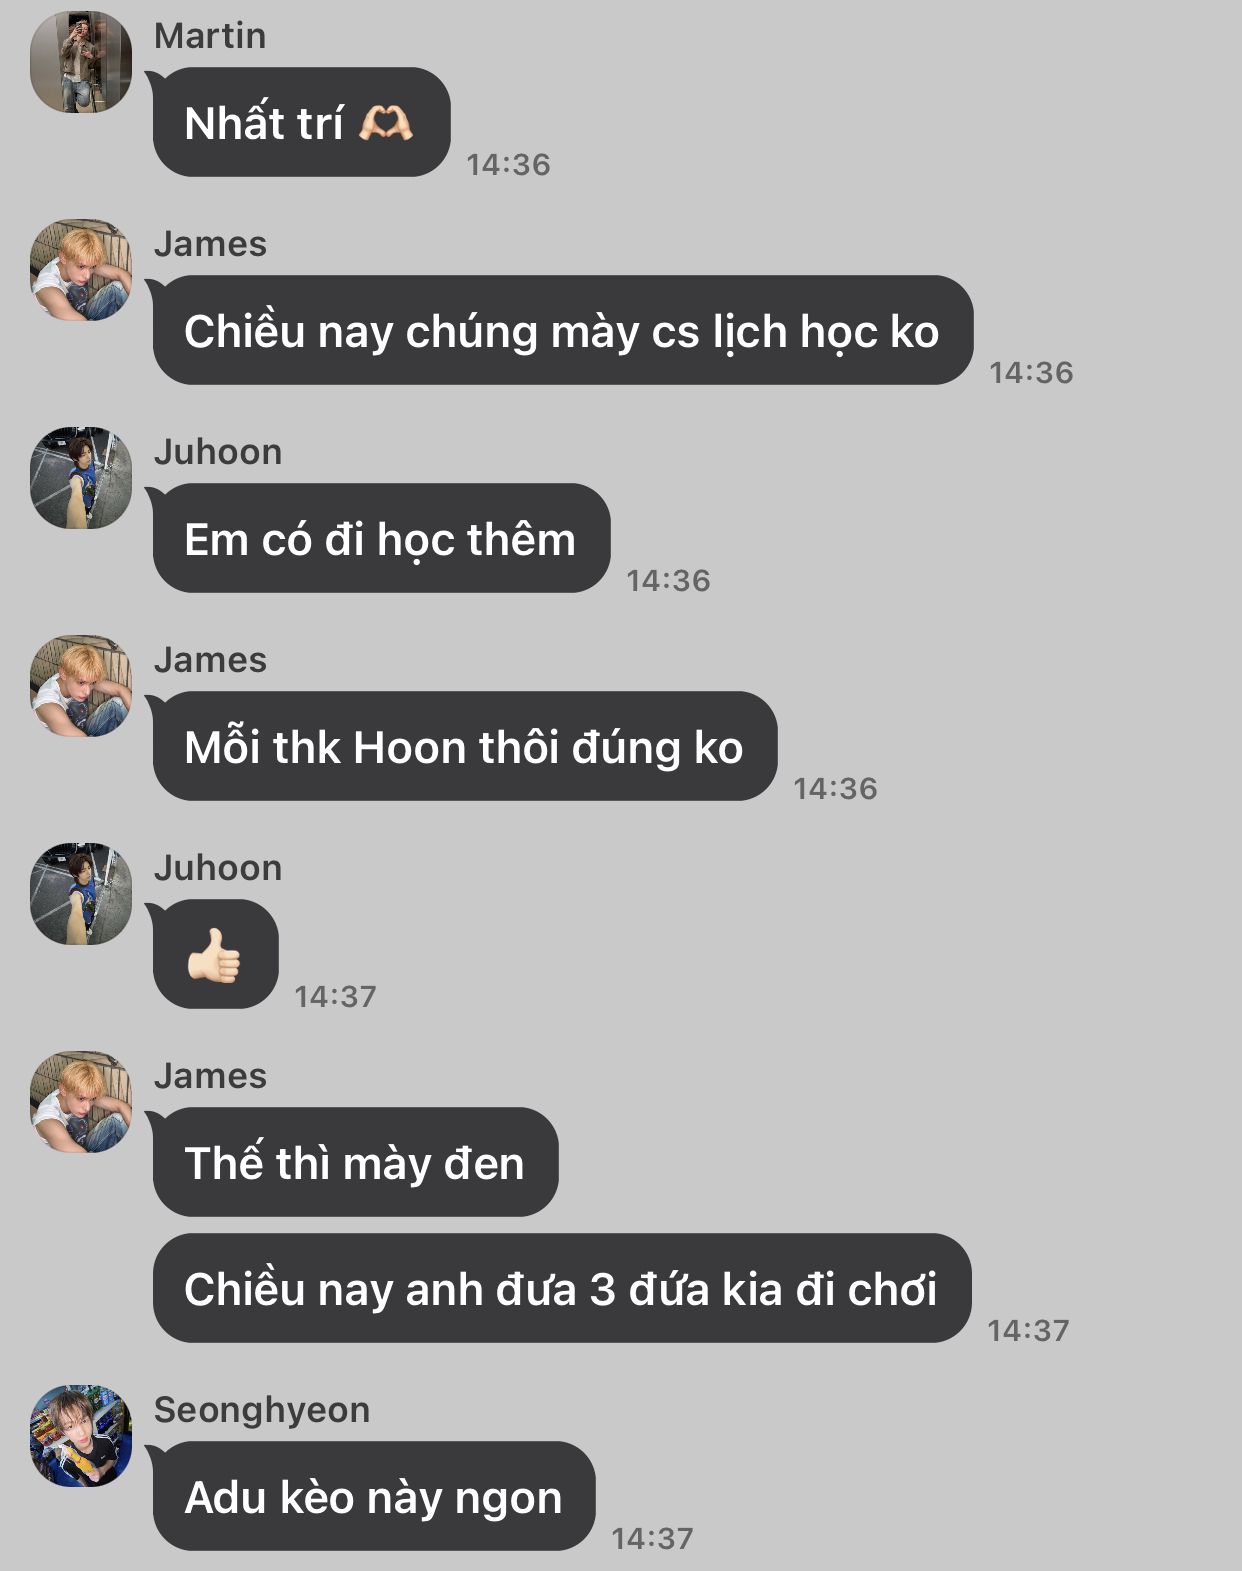This screenshot has height=1571, width=1242.
Task: Select message "Mỗi thk Hoon thôi đúng ko"
Action: pos(463,746)
